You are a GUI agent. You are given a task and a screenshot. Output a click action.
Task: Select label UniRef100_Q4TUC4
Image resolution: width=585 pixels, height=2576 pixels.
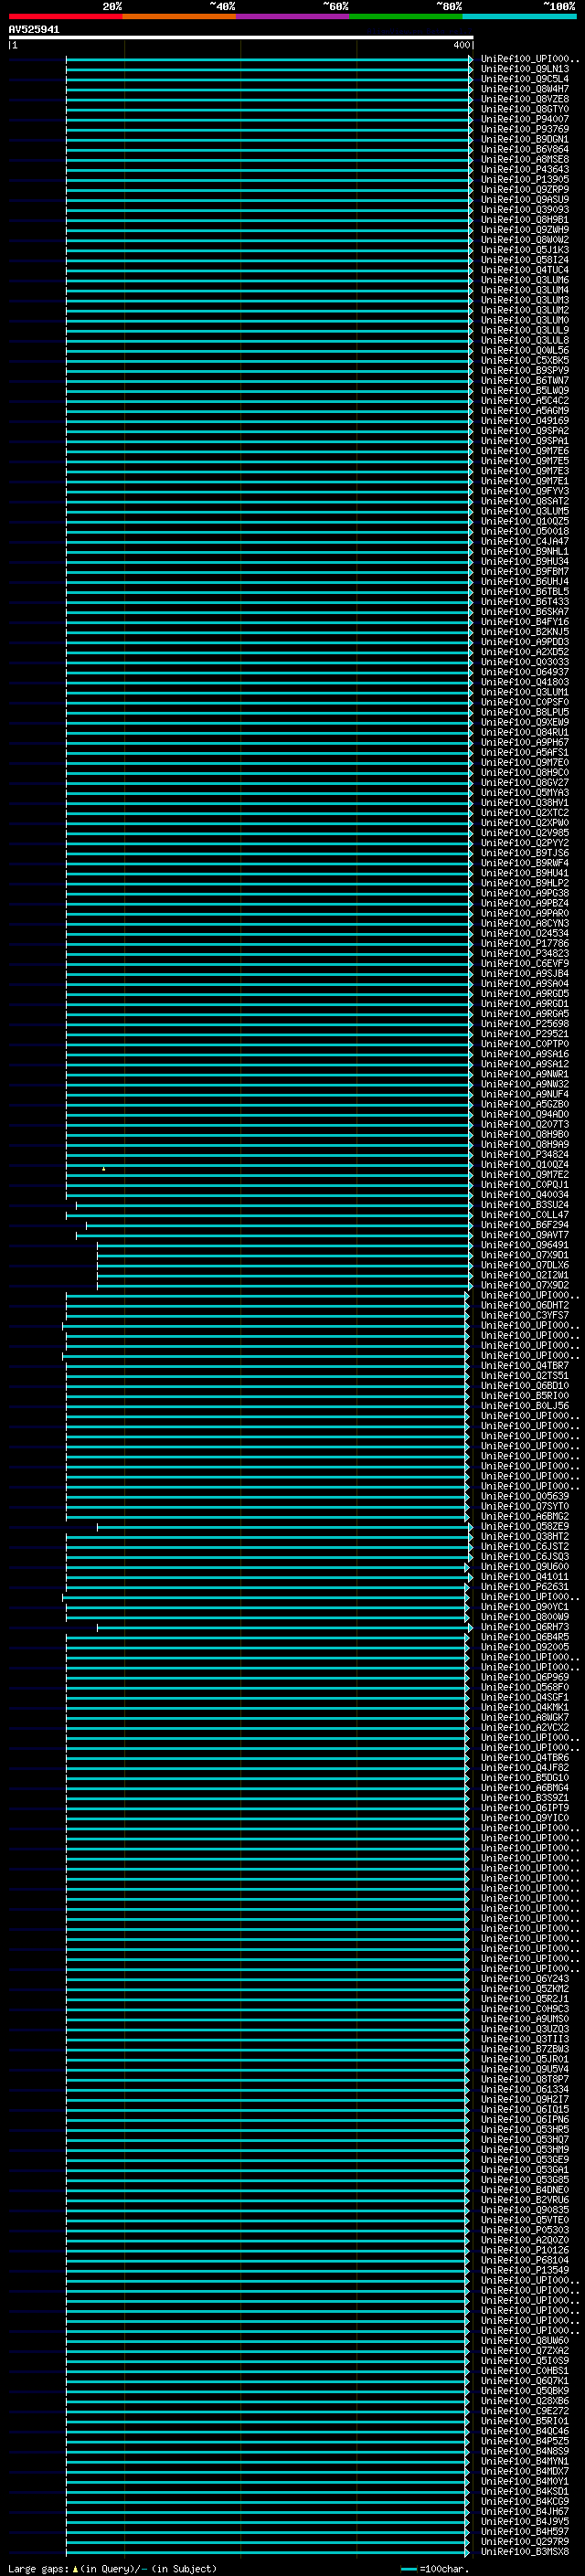[x=525, y=270]
